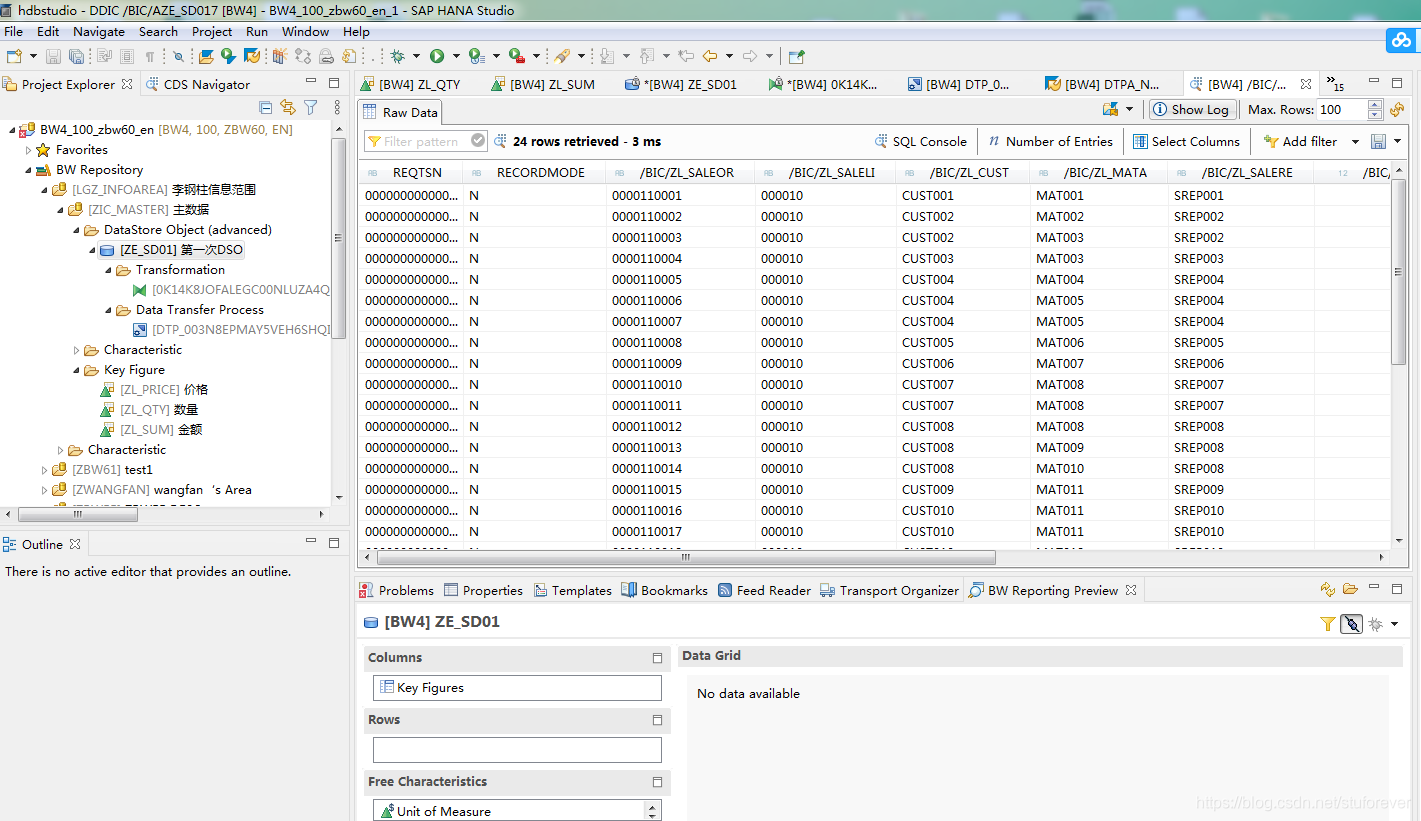
Task: Click the back navigation yellow arrow
Action: (710, 56)
